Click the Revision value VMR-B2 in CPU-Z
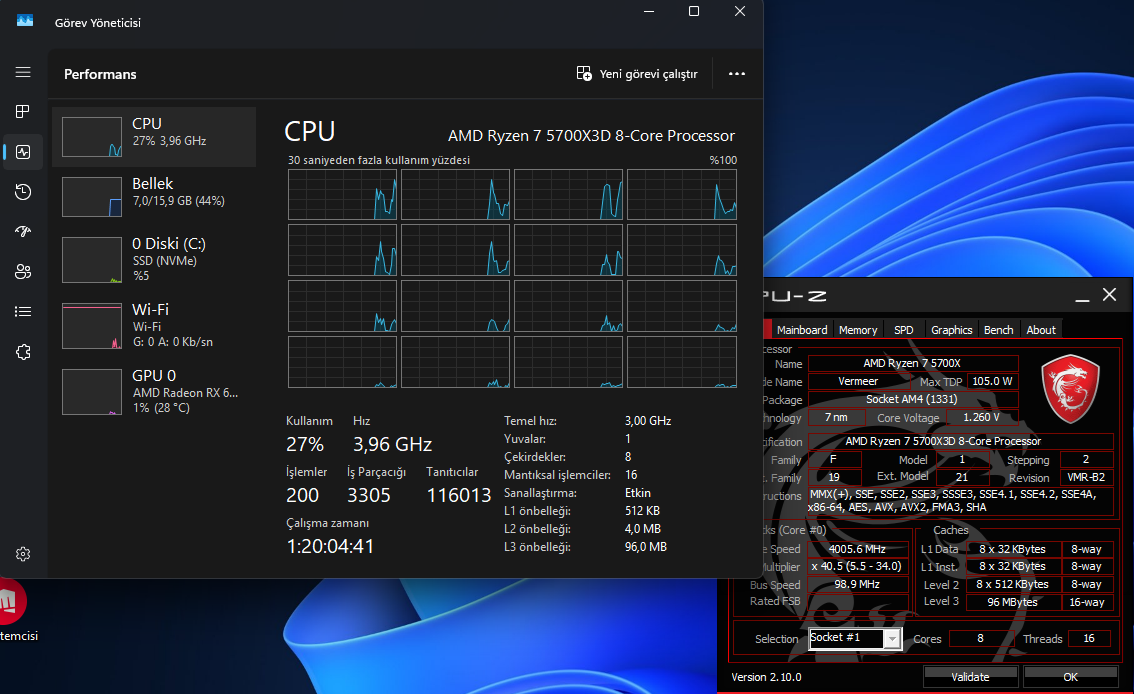This screenshot has width=1134, height=694. 1086,477
